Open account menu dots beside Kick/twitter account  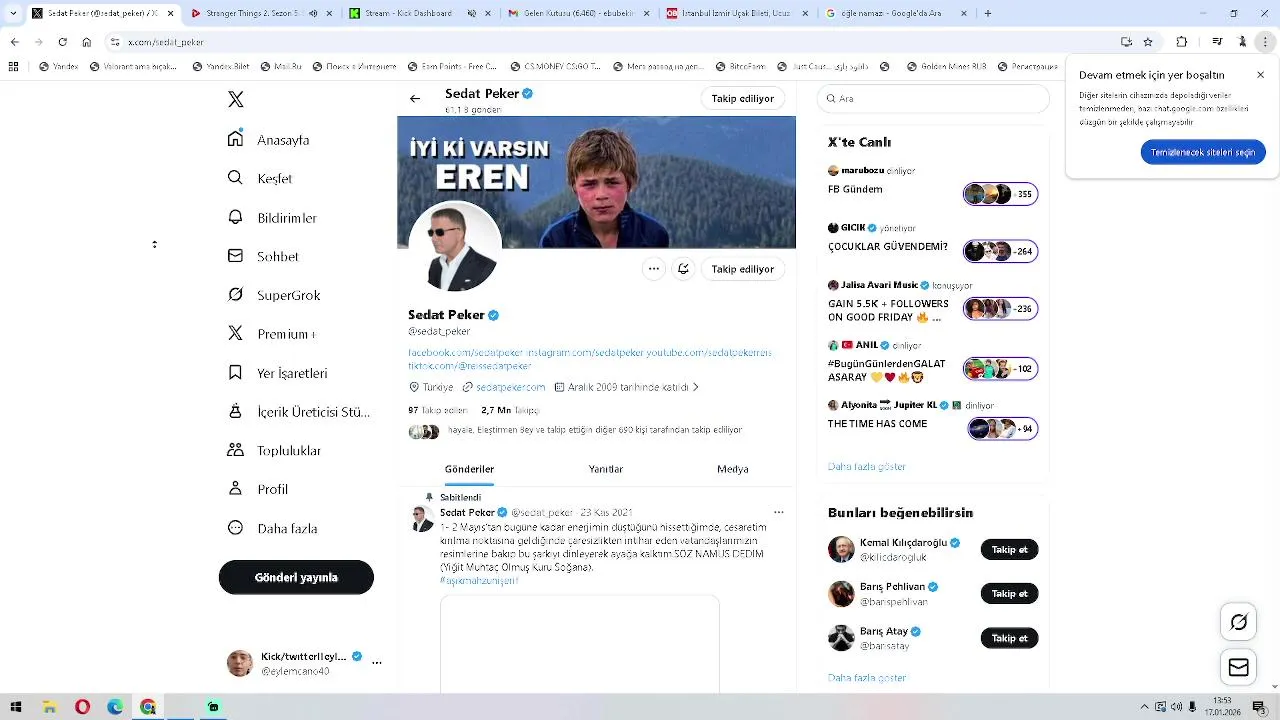(x=377, y=663)
